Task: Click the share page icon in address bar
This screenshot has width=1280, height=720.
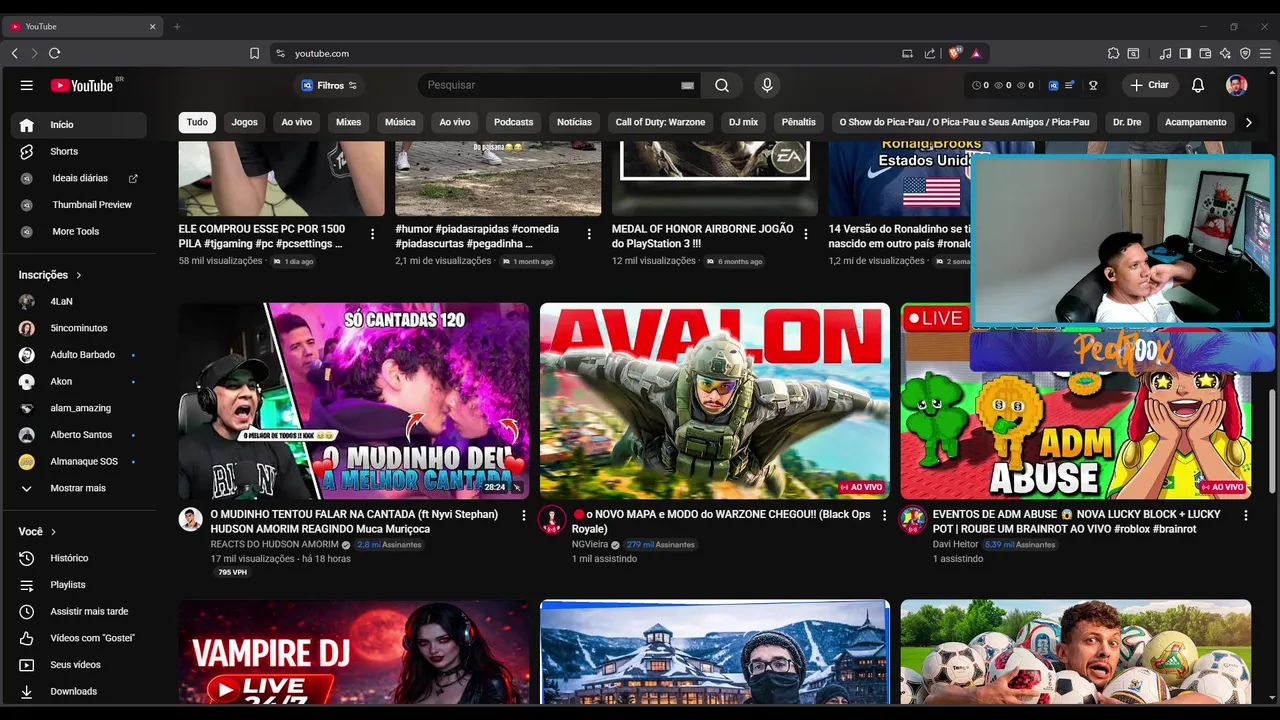Action: pyautogui.click(x=930, y=53)
